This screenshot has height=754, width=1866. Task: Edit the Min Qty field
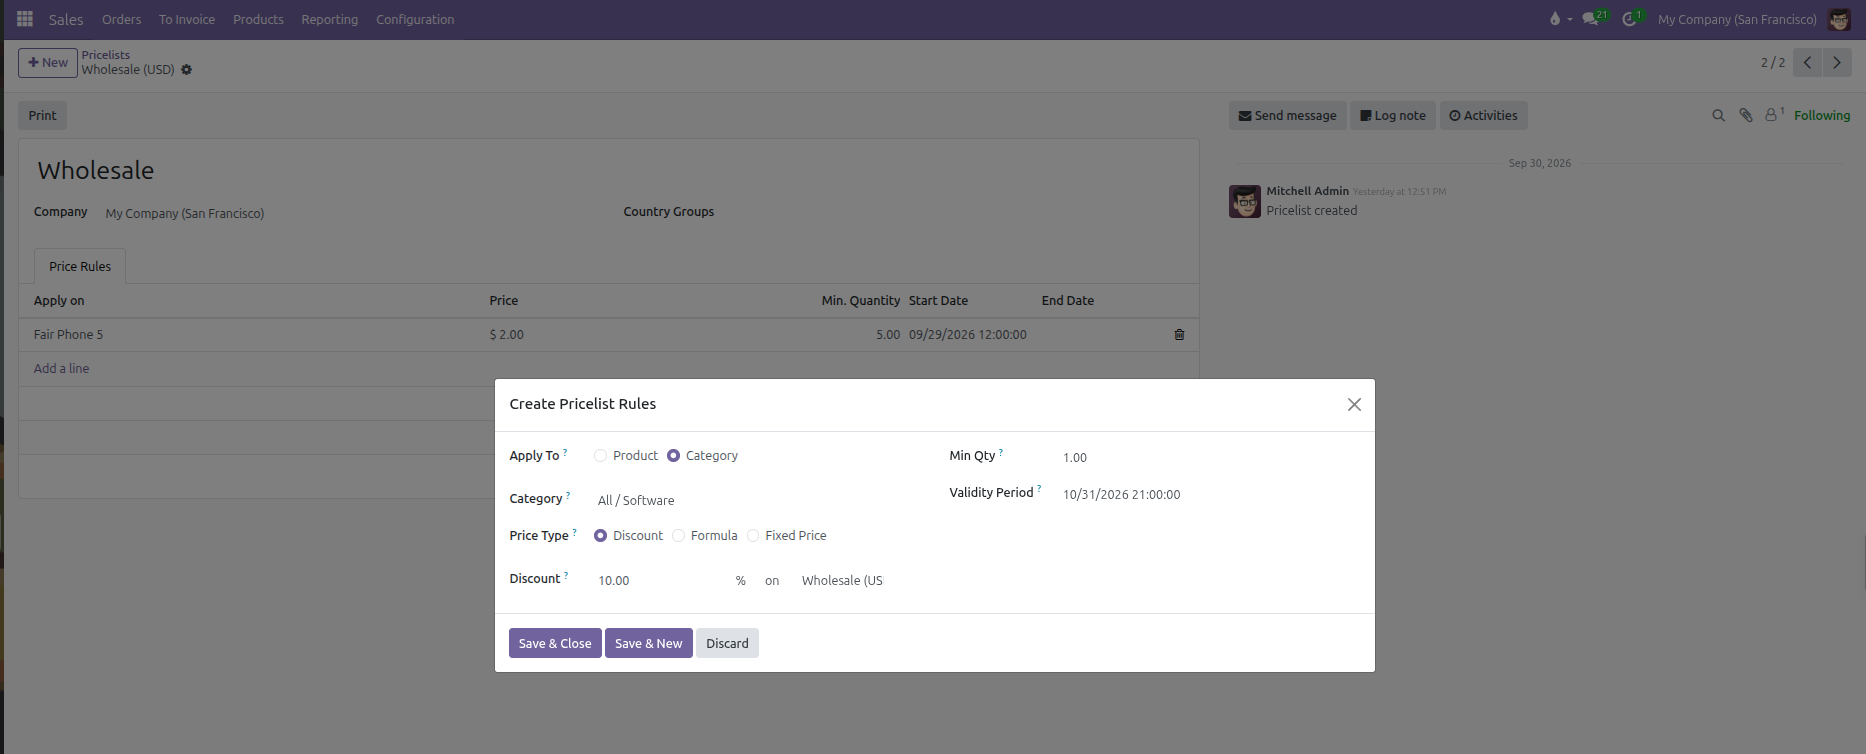[1210, 458]
